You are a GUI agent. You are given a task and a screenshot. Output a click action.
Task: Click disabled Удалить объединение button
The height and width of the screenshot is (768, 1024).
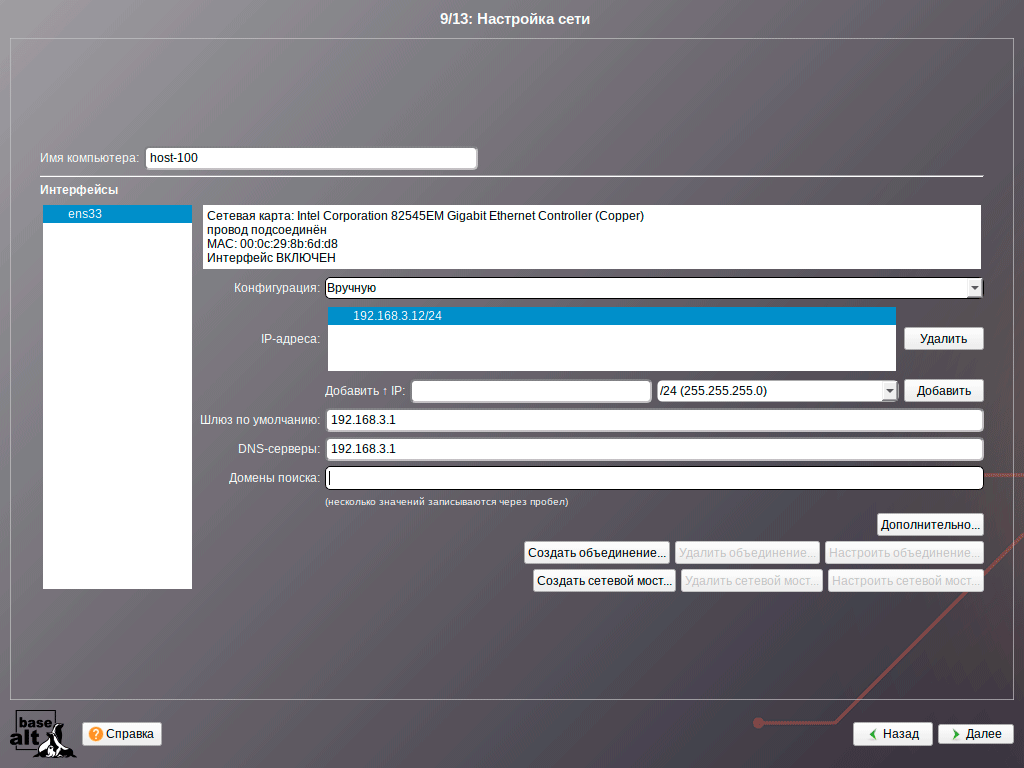click(x=747, y=552)
